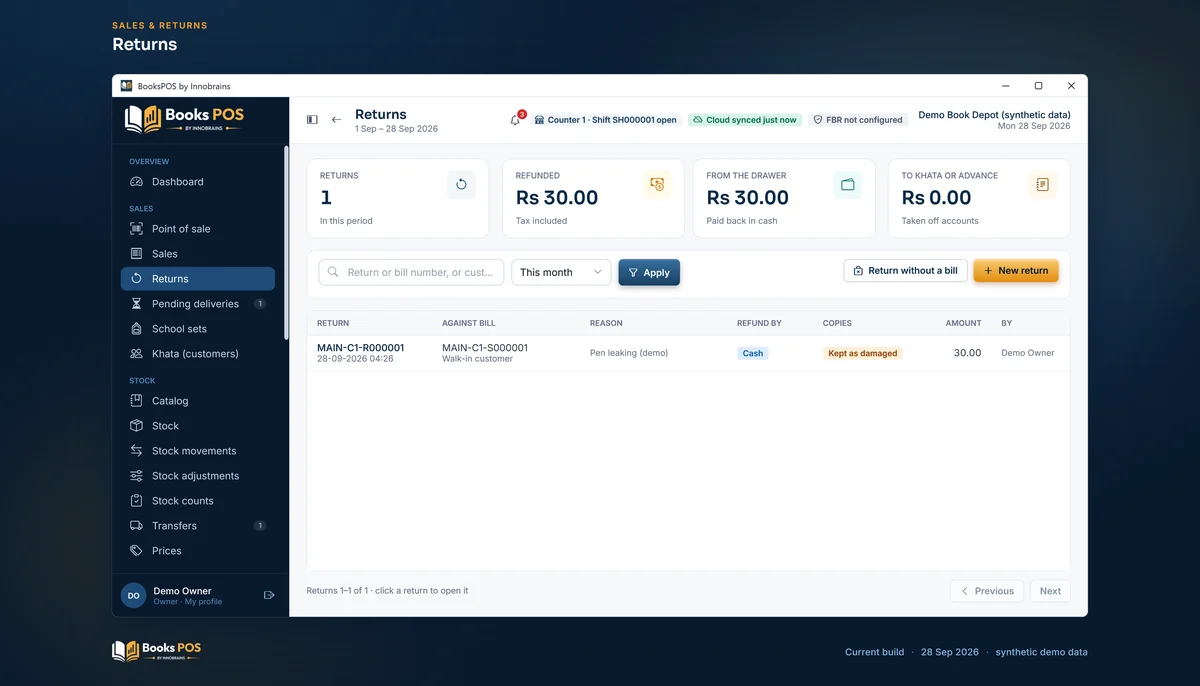
Task: Click the Cash refund tag
Action: (x=753, y=353)
